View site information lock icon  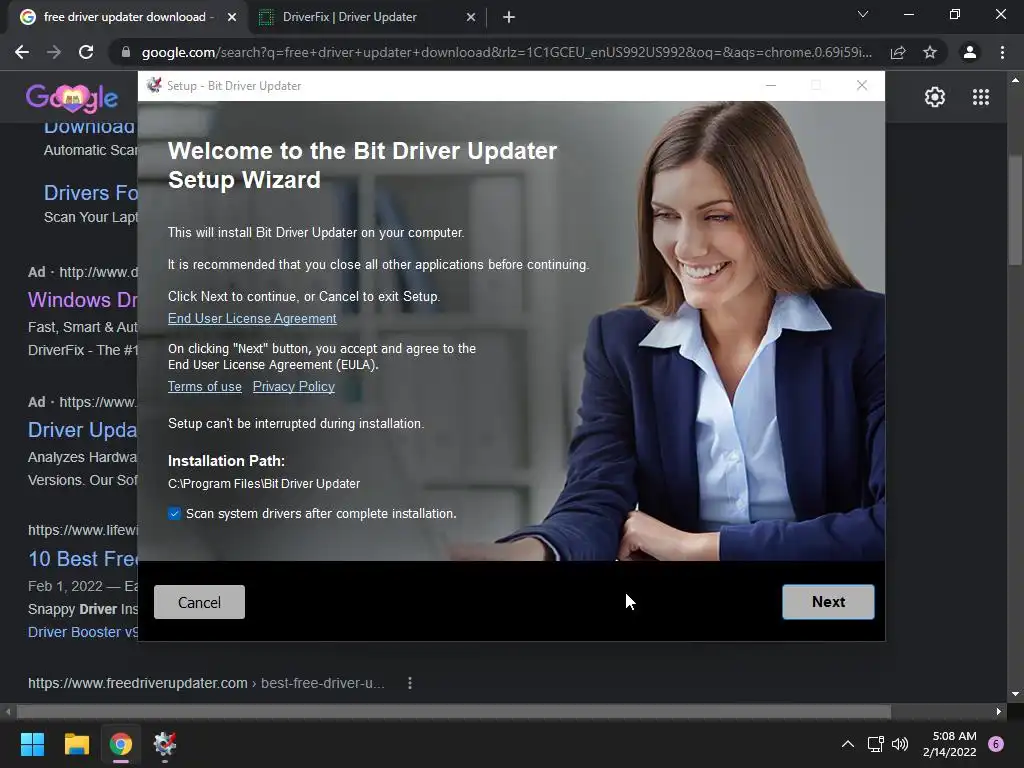pyautogui.click(x=126, y=52)
